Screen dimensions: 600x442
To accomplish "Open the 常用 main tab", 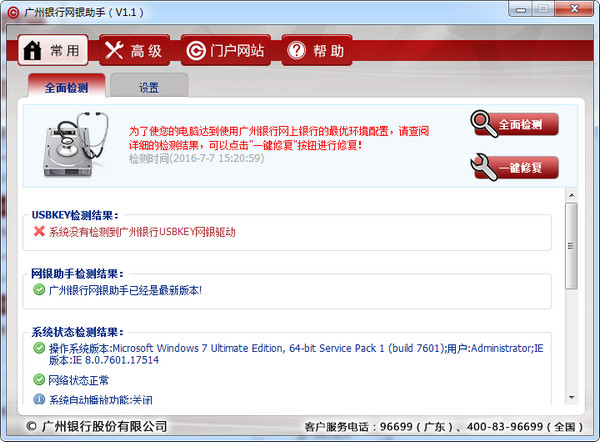I will coord(53,50).
